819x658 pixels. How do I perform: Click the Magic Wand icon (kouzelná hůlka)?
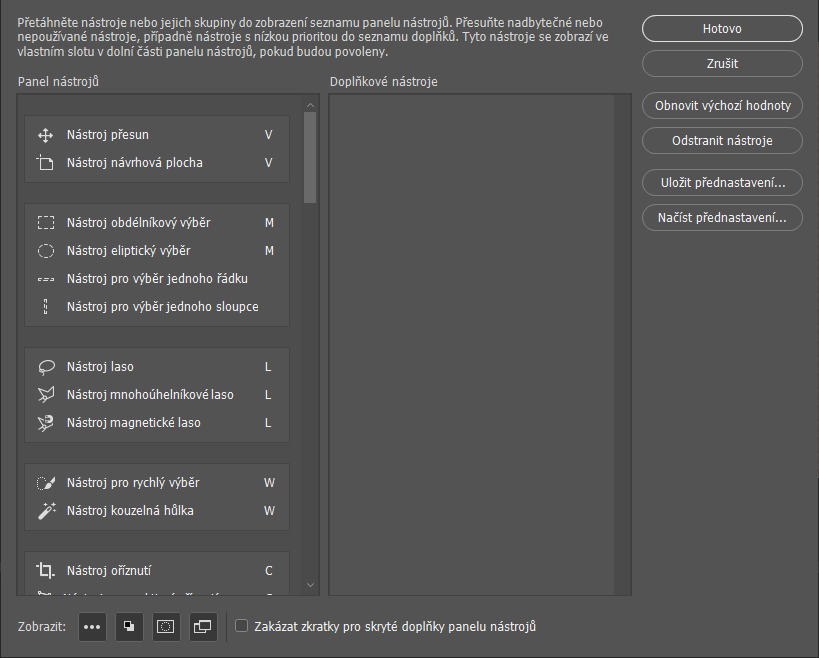tap(46, 511)
